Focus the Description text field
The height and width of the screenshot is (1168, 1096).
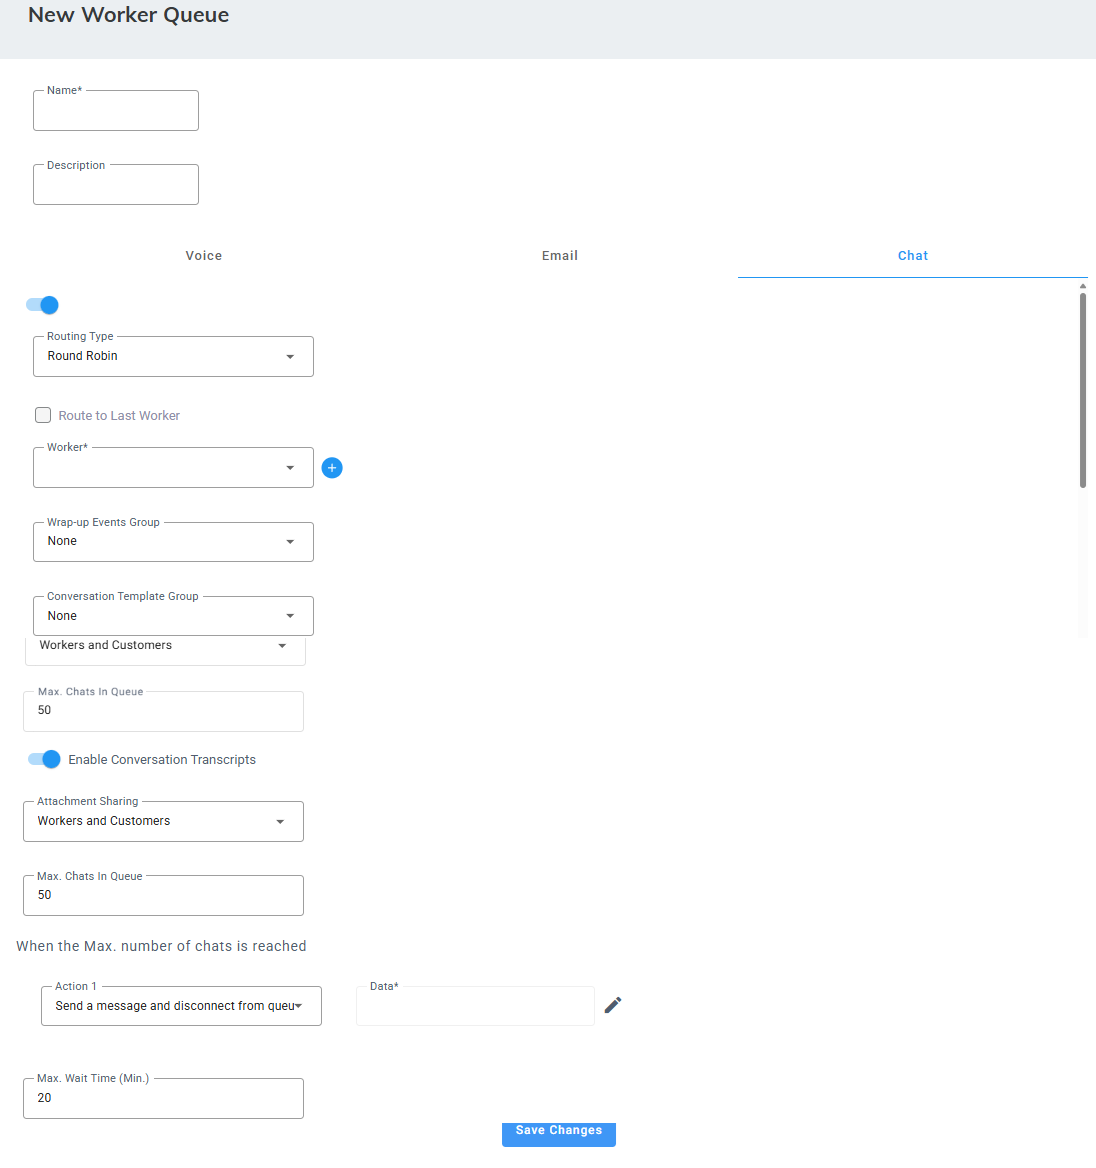[x=116, y=185]
